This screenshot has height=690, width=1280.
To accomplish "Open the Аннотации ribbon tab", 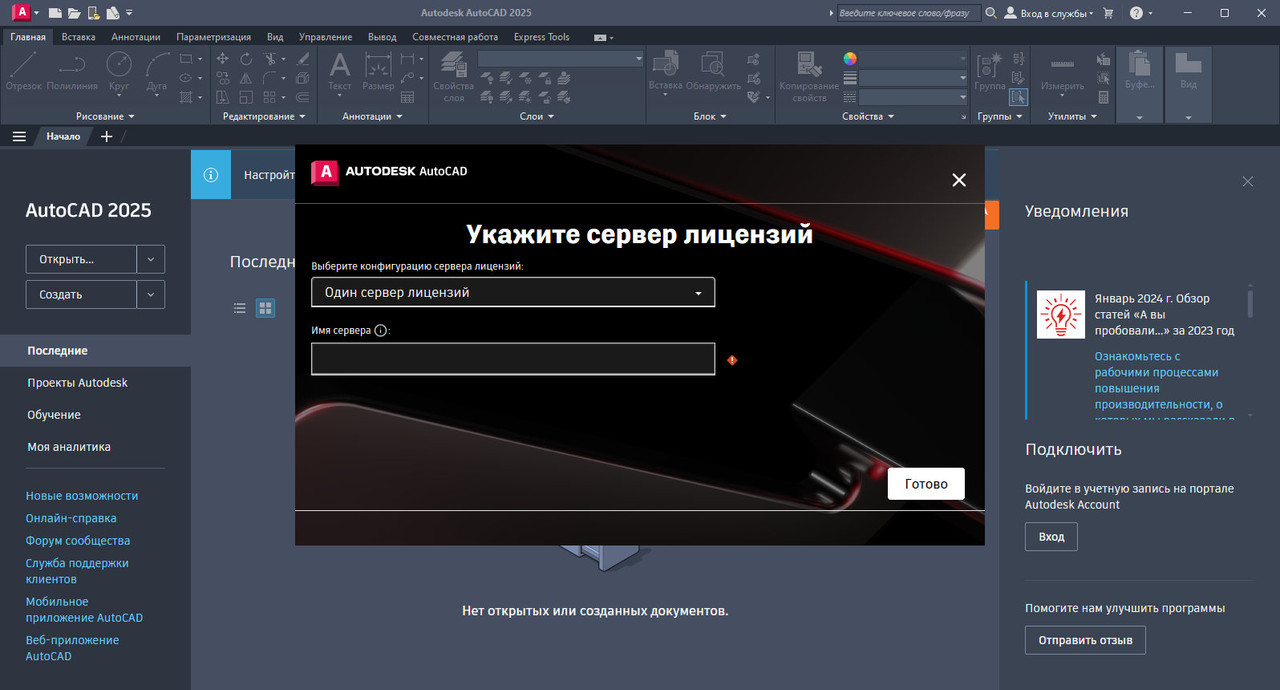I will pyautogui.click(x=136, y=37).
